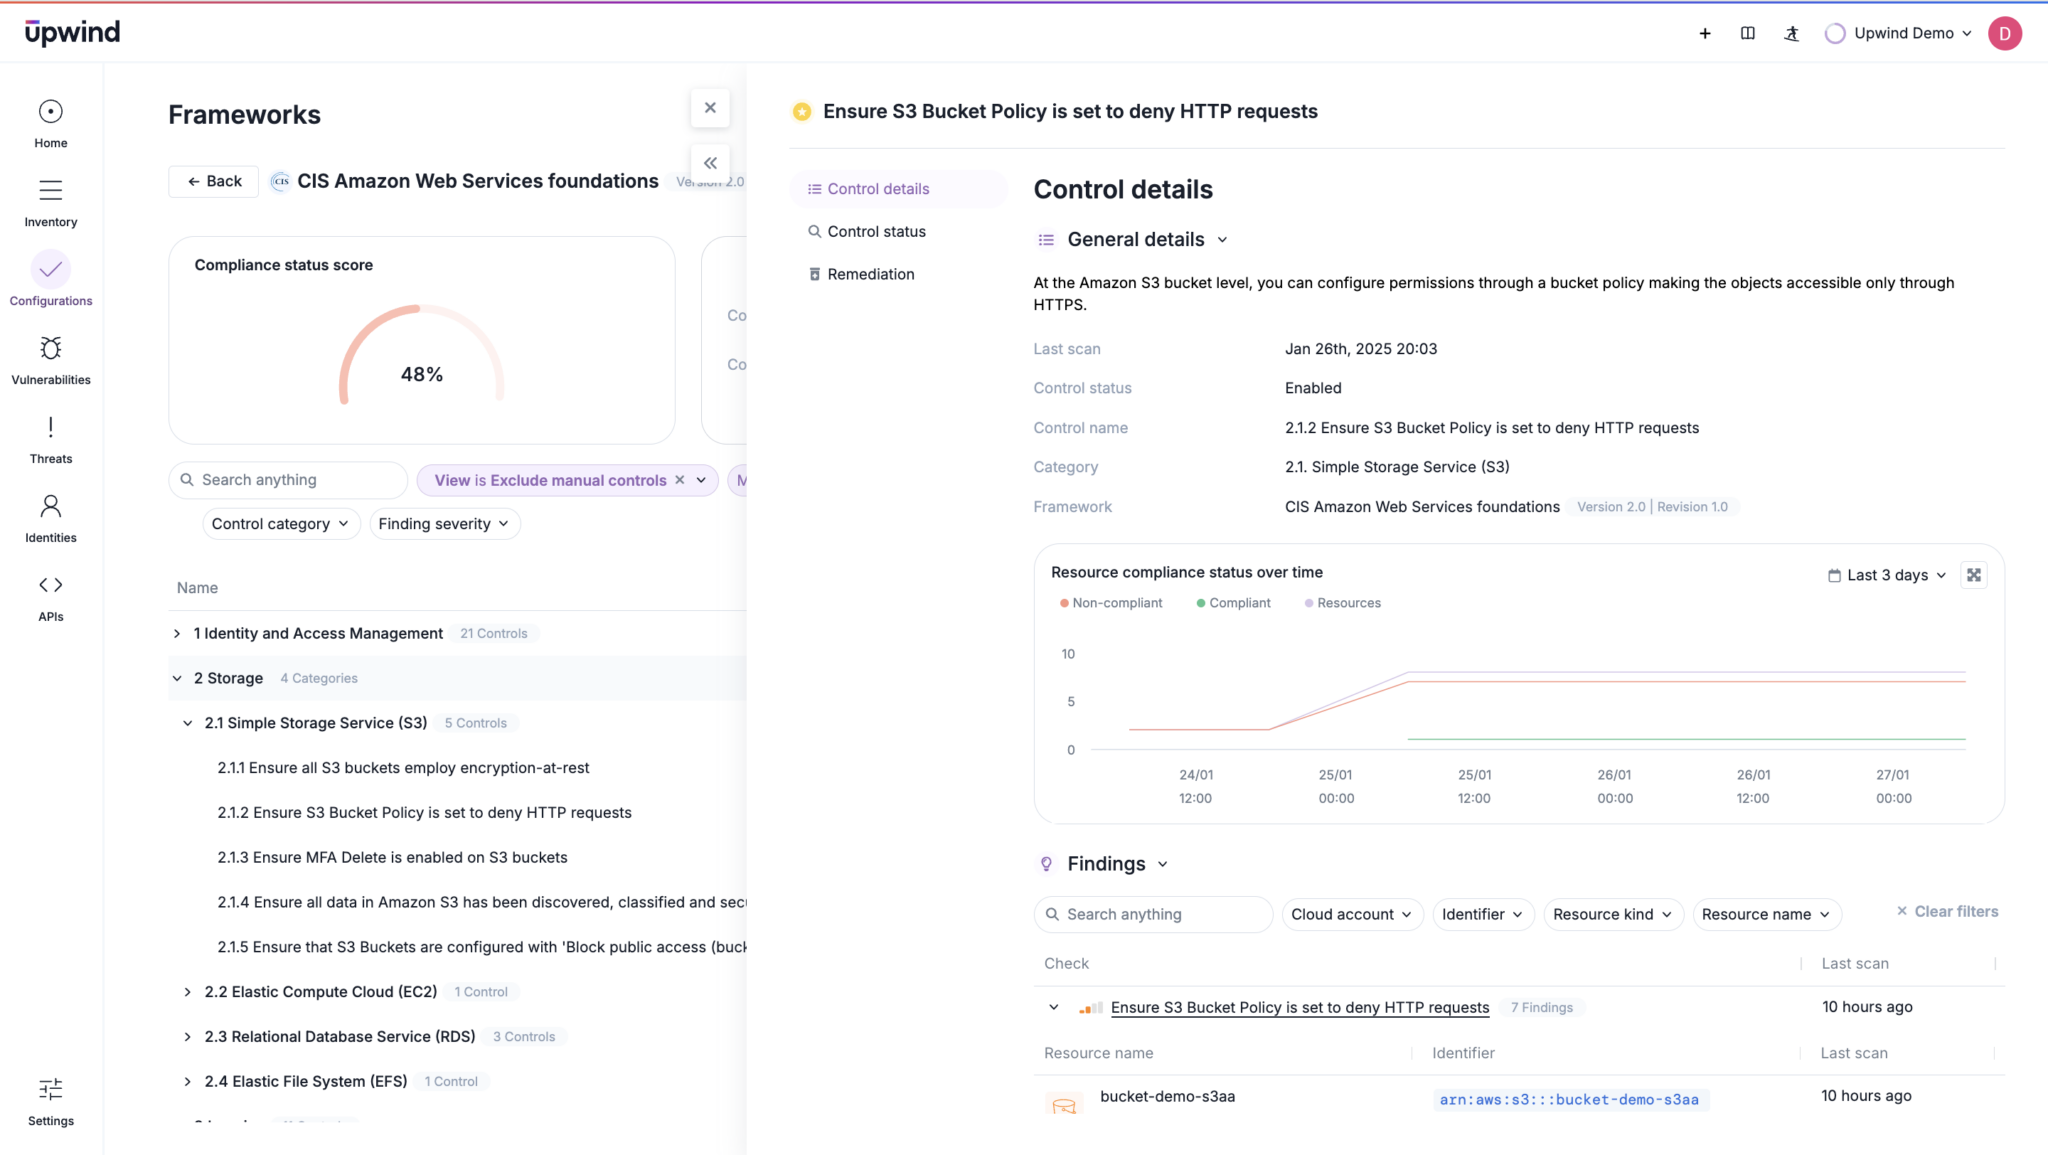Remove the Exclude manual controls filter

(x=680, y=480)
